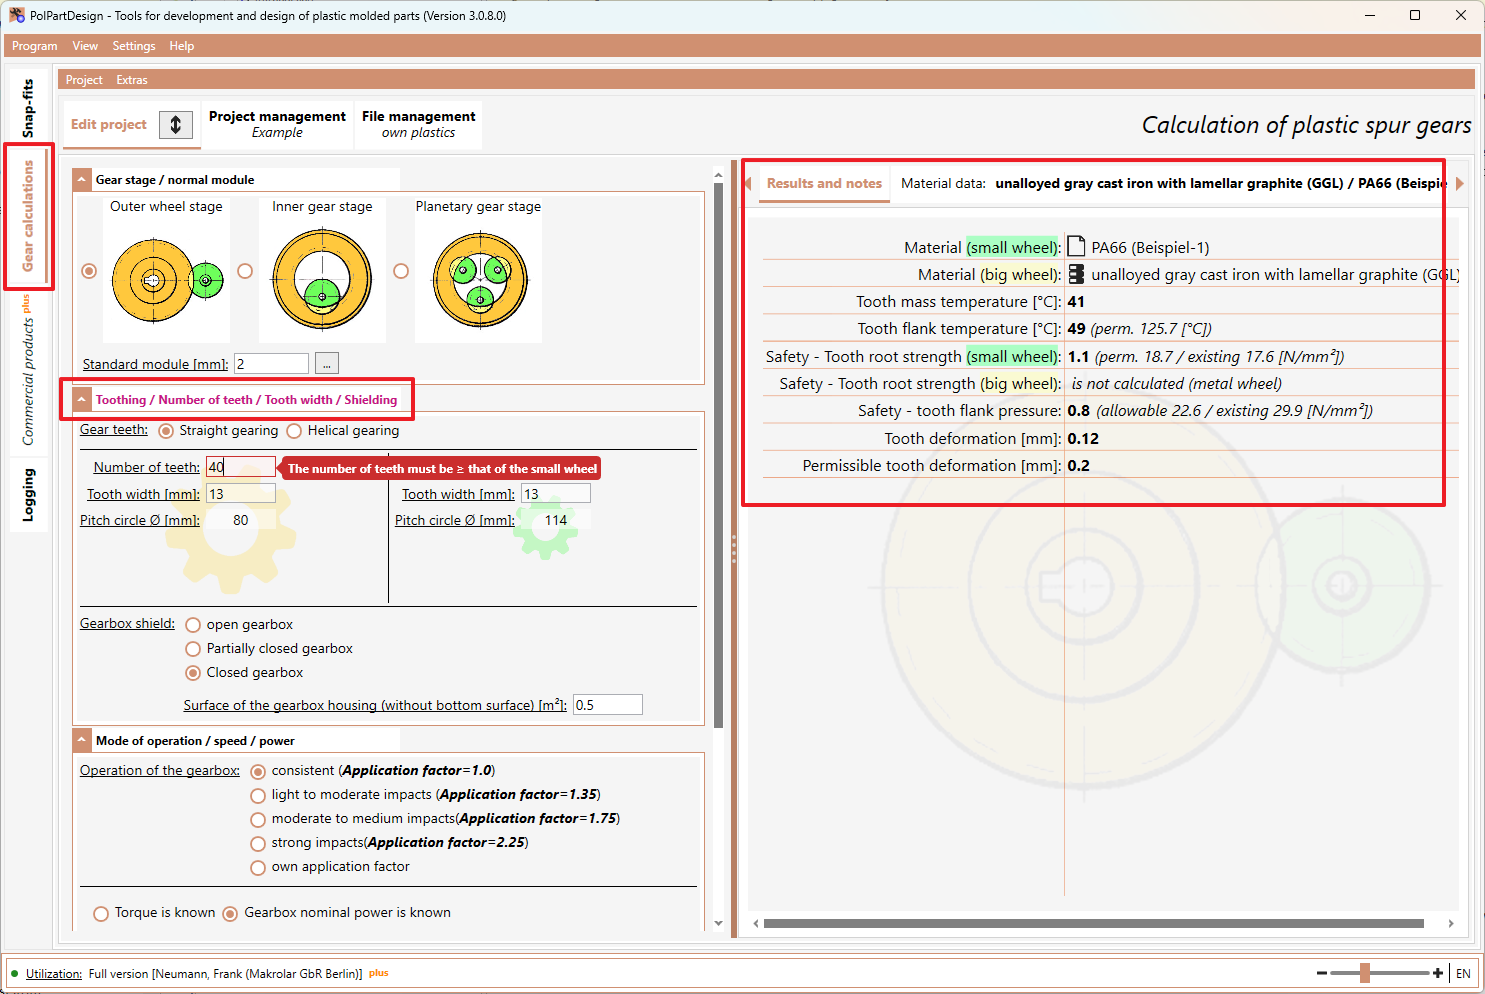Click the right arrow next to Material data
Screen dimensions: 1485x994
point(1460,184)
